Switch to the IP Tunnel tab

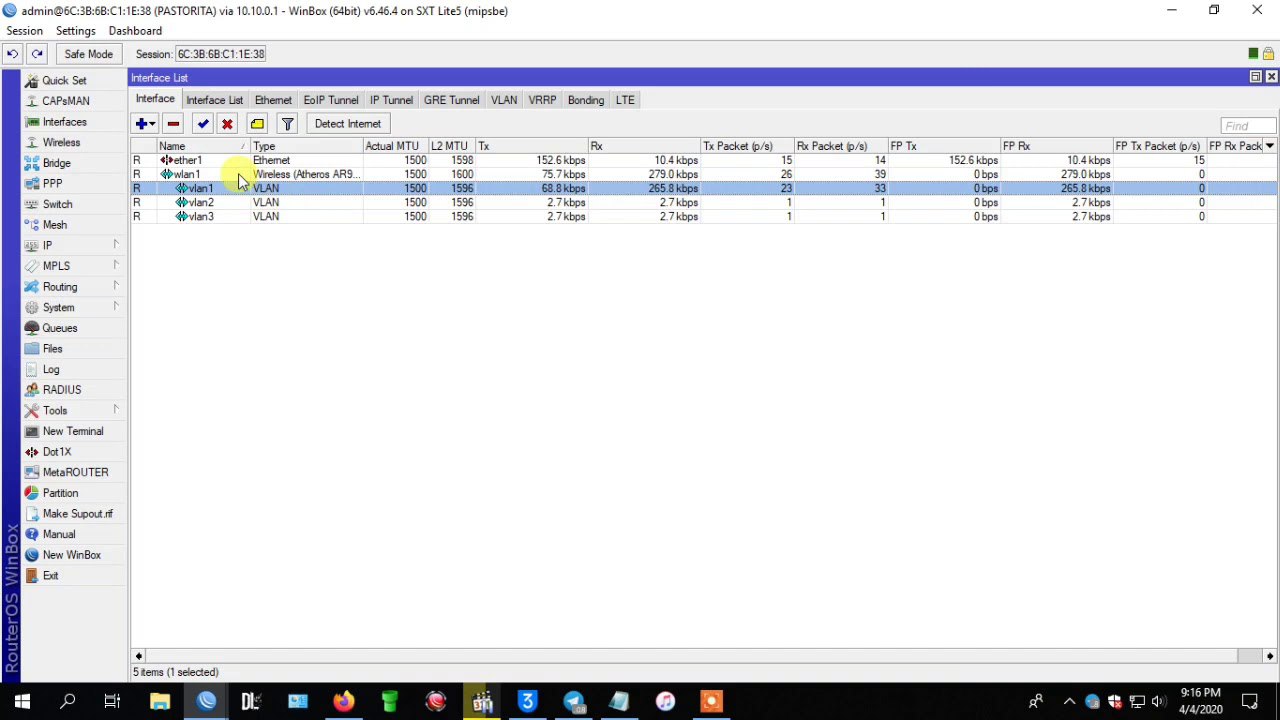[x=391, y=100]
